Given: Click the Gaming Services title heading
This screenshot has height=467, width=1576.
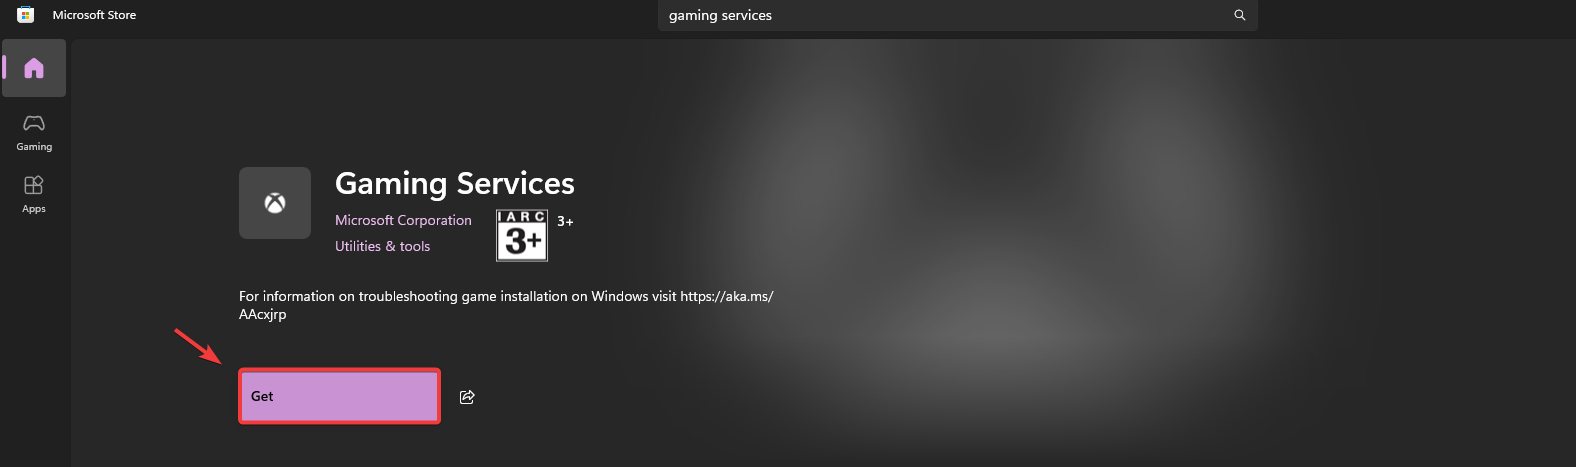Looking at the screenshot, I should tap(454, 183).
